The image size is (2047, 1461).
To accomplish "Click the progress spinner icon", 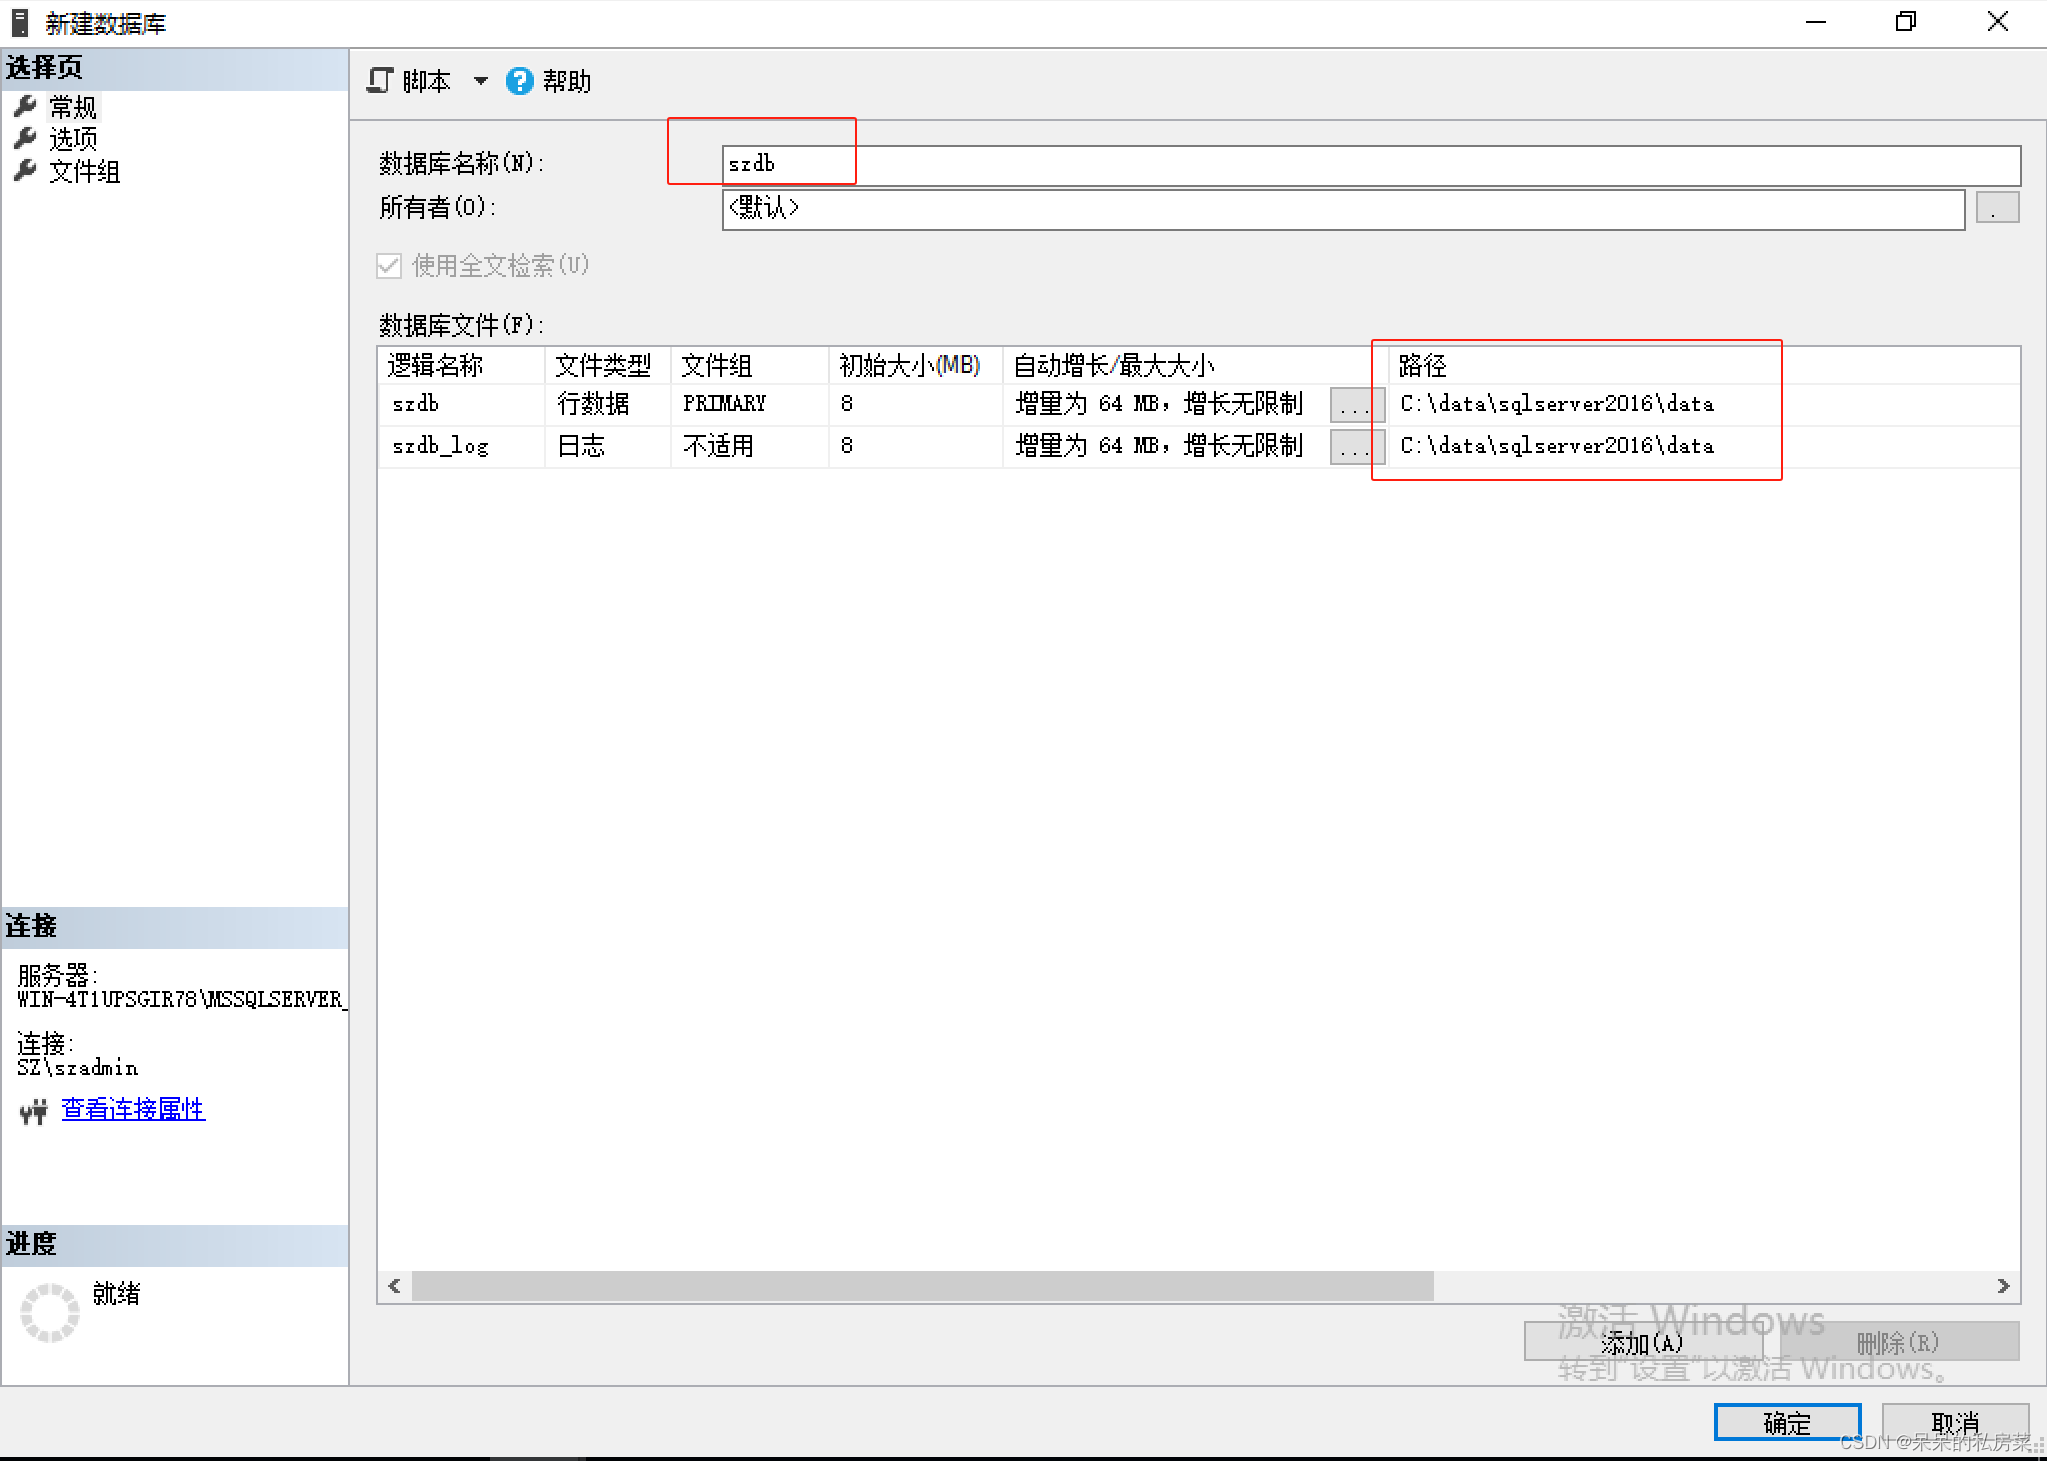I will [49, 1313].
